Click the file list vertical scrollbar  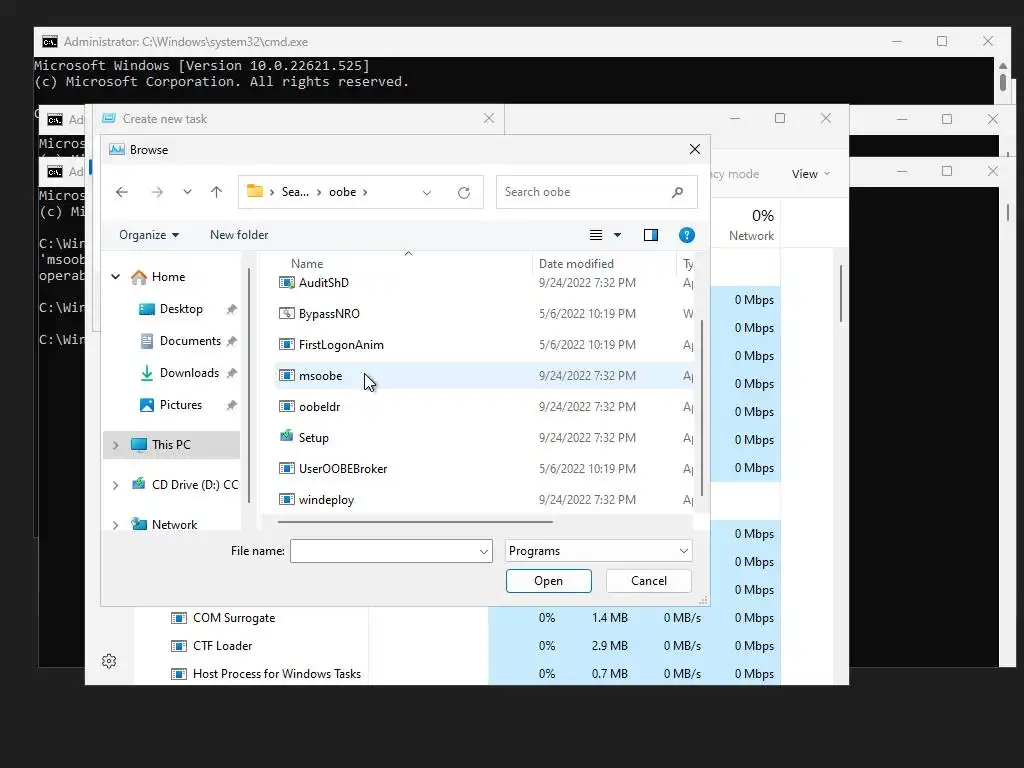tap(702, 408)
